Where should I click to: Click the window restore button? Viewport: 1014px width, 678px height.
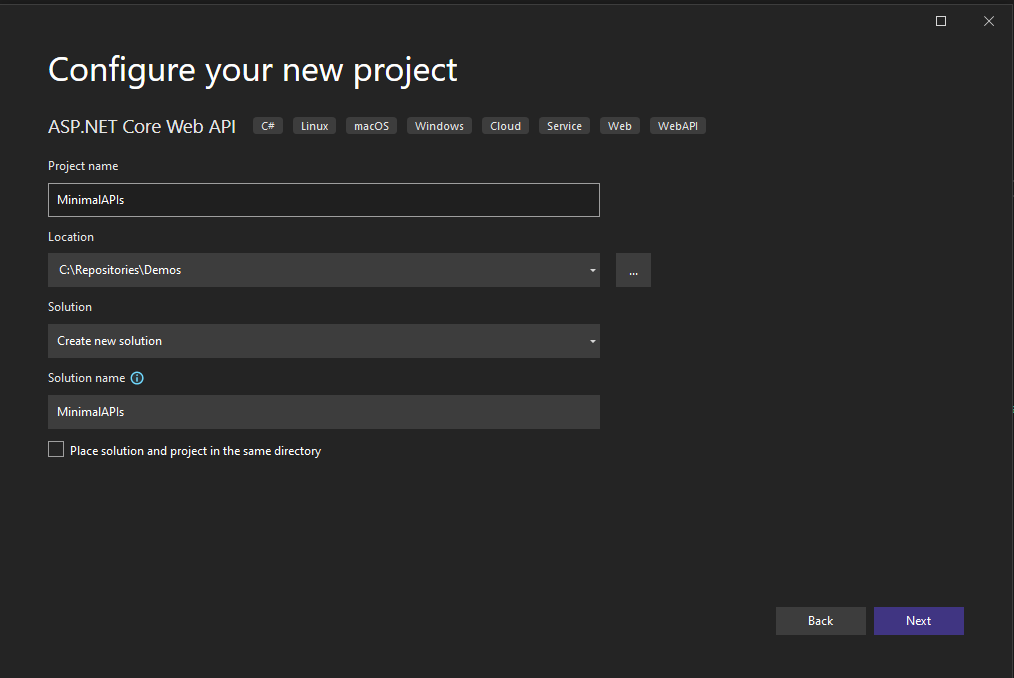(x=940, y=20)
